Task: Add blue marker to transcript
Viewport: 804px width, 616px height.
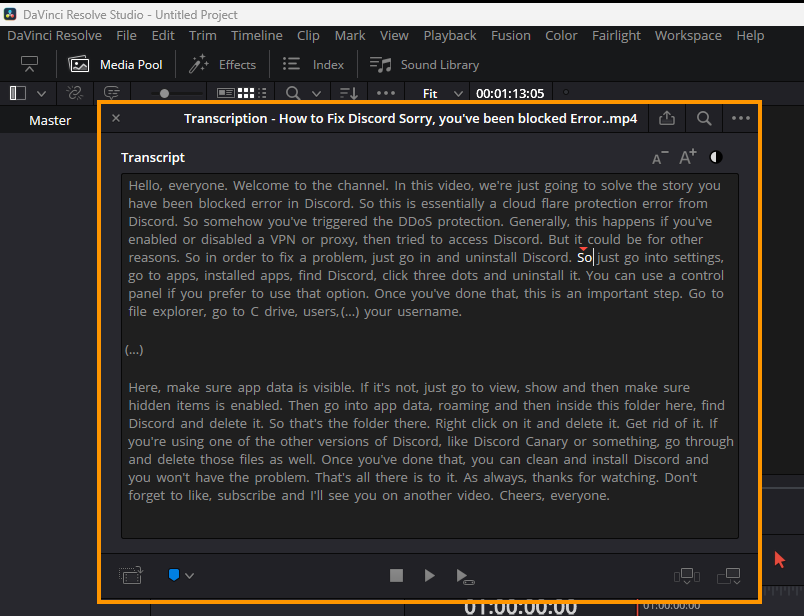Action: coord(174,575)
